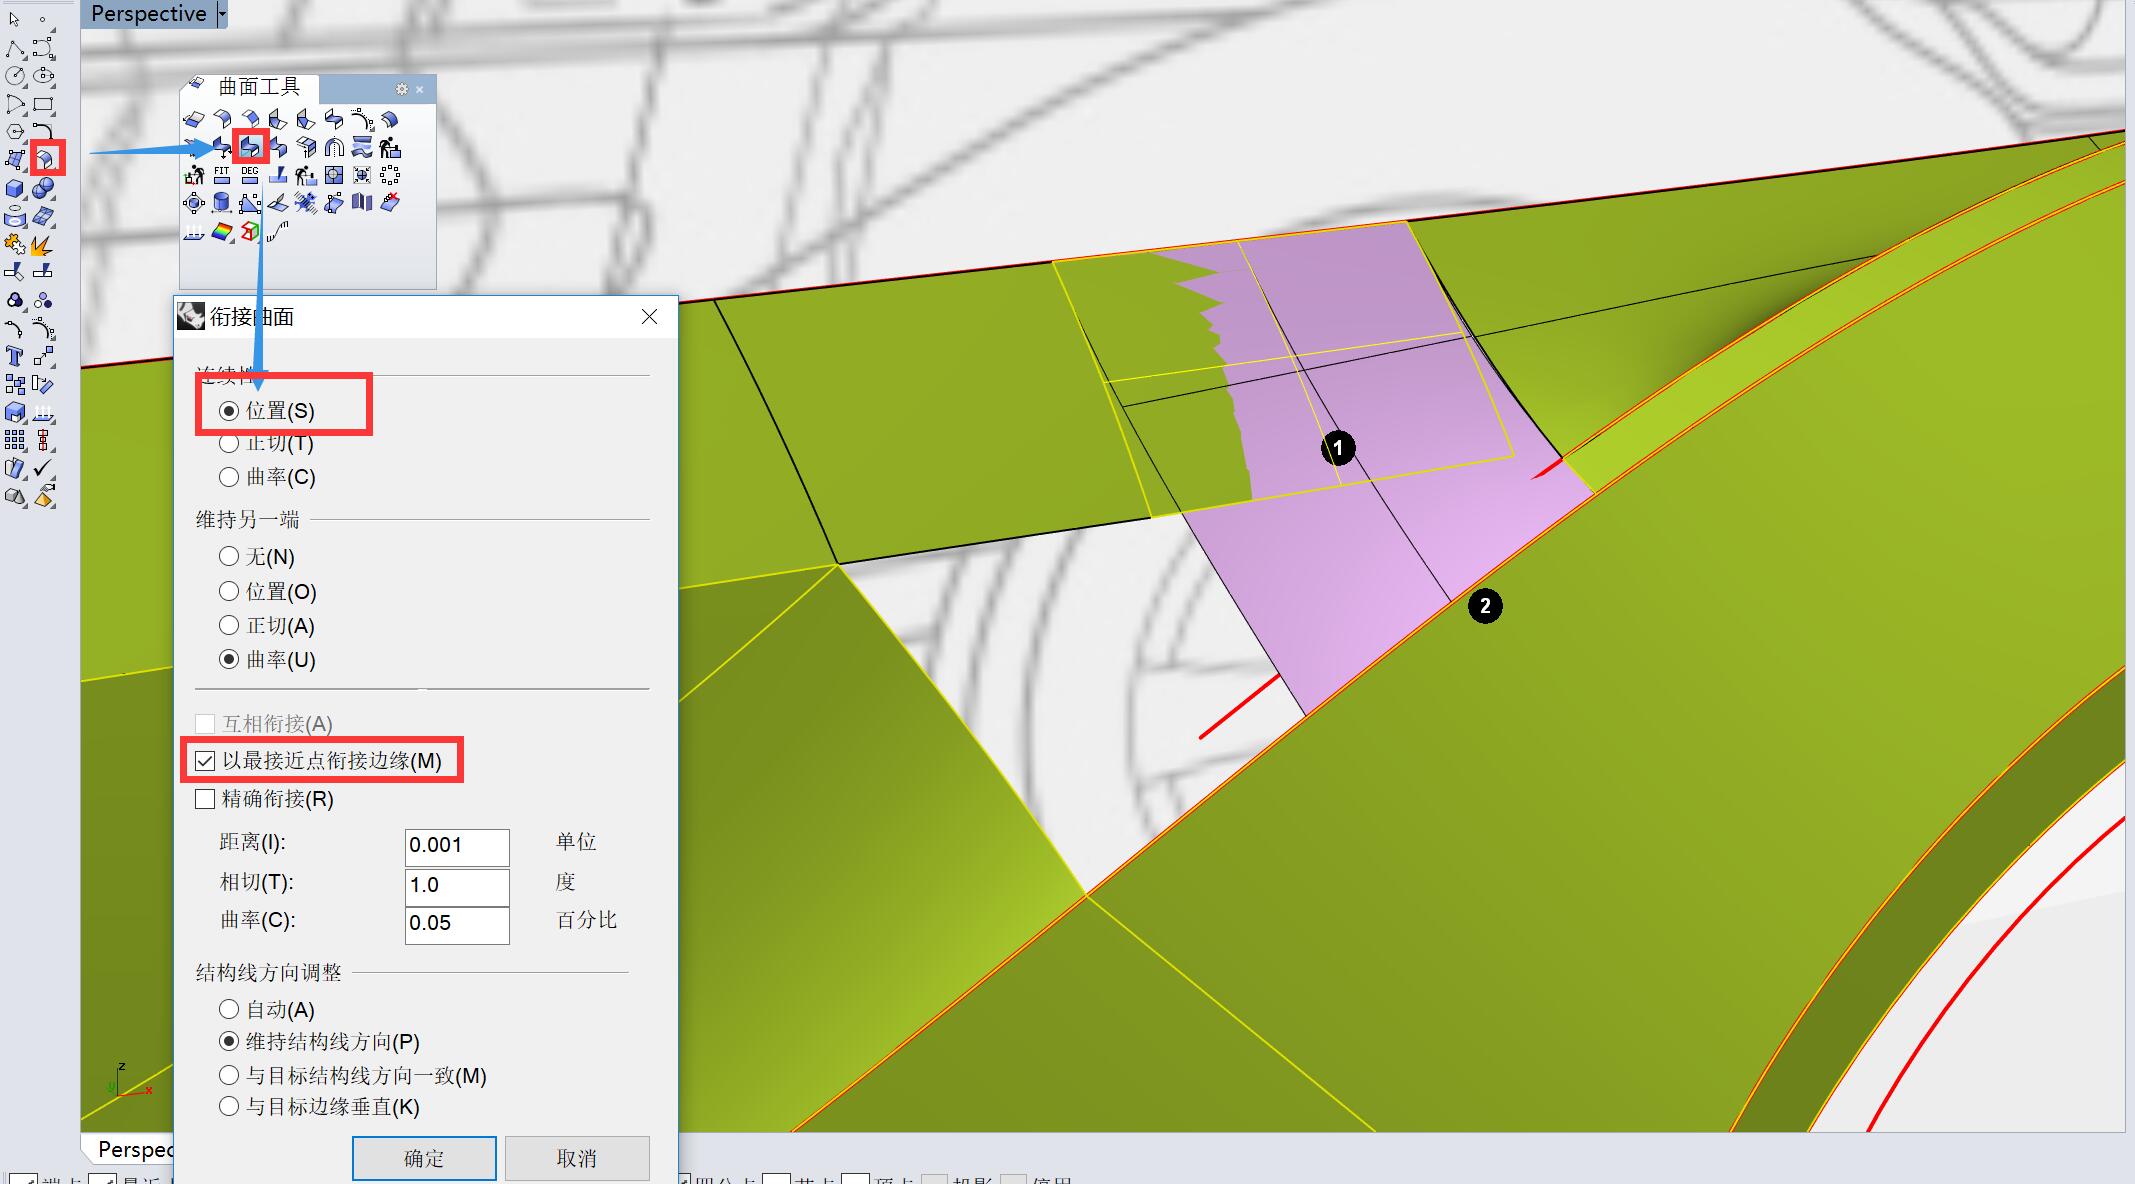
Task: Select the Box solid tool
Action: 15,189
